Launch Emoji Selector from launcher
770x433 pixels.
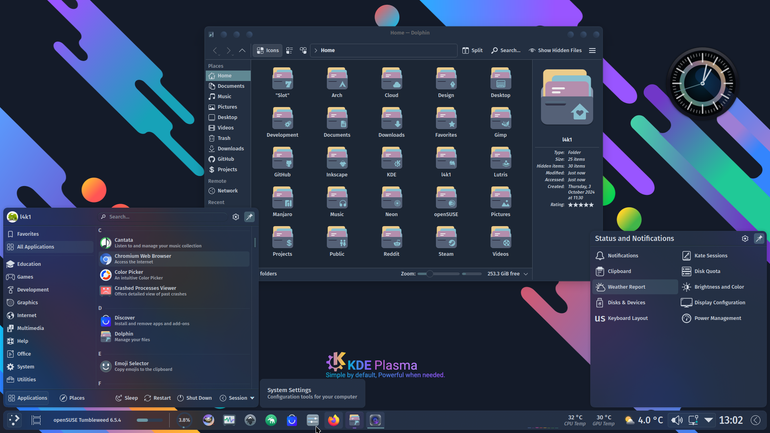point(174,366)
